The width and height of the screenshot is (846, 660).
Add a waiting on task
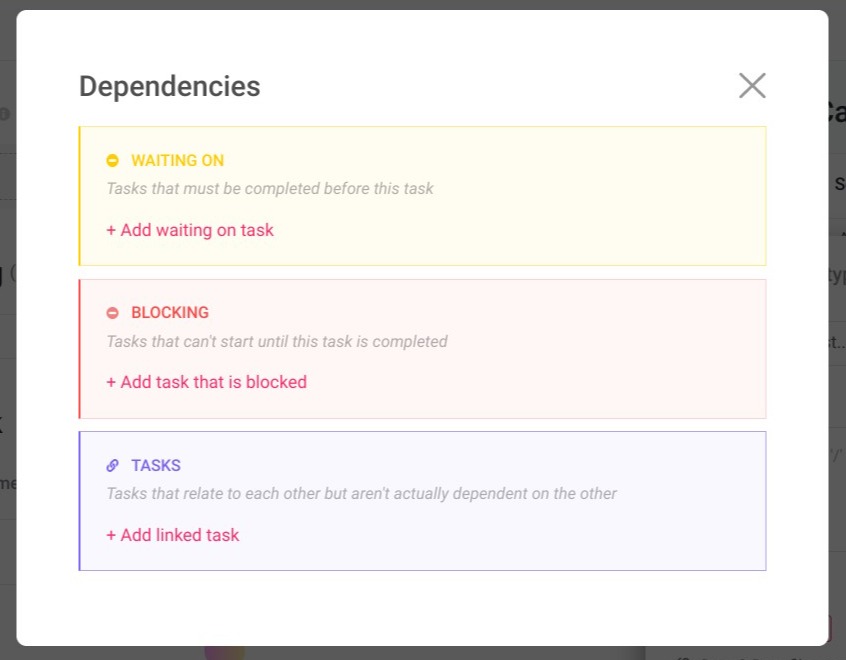pyautogui.click(x=190, y=230)
